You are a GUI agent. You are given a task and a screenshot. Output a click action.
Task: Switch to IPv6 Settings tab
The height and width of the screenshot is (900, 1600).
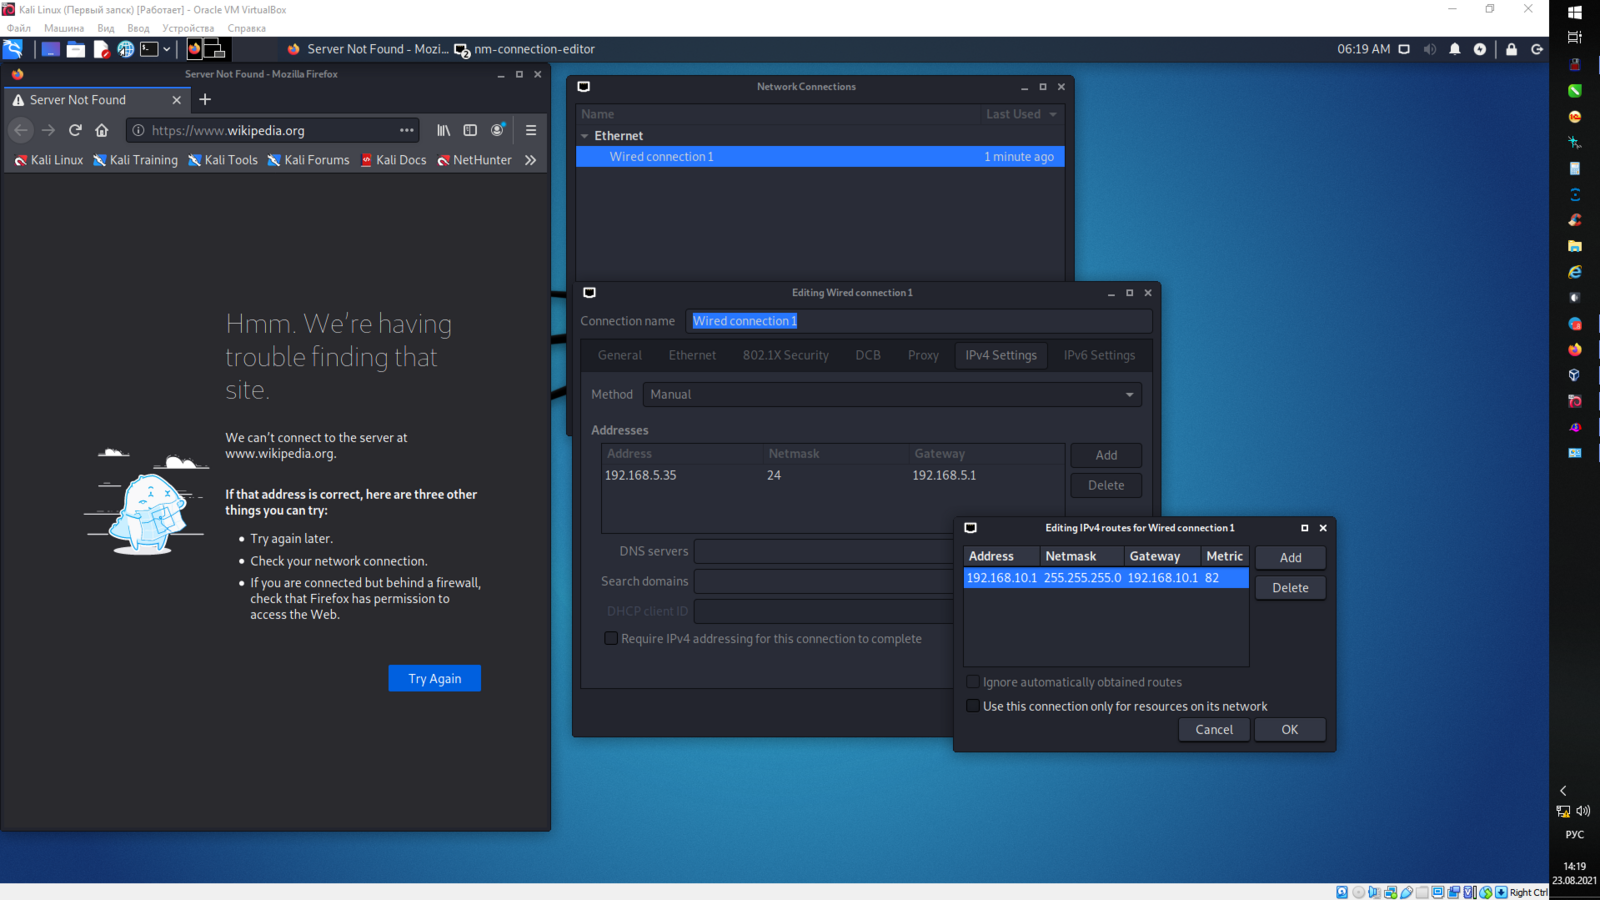[1099, 355]
